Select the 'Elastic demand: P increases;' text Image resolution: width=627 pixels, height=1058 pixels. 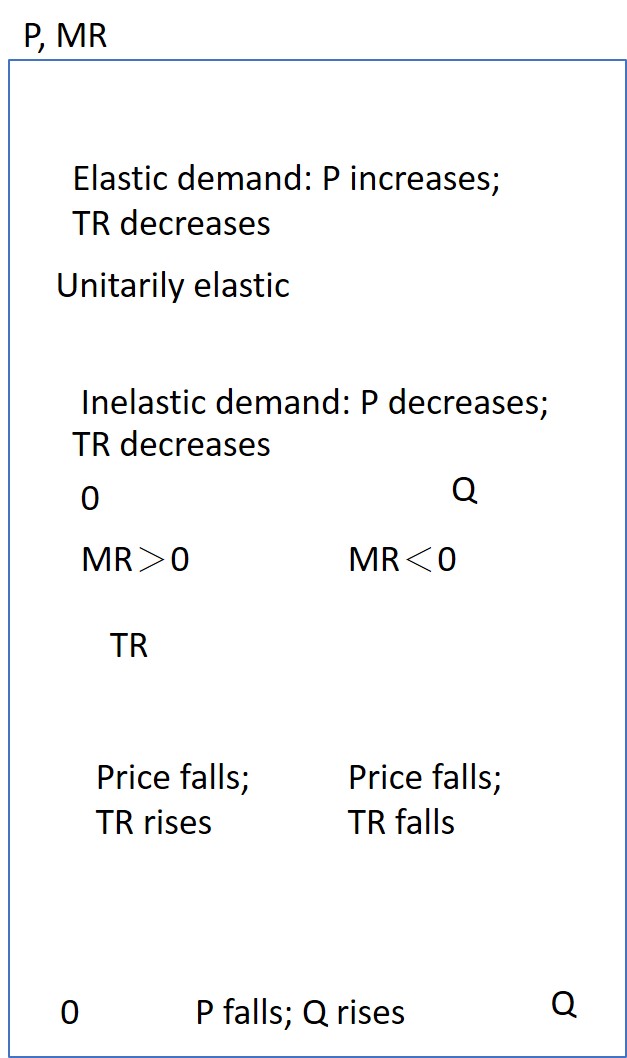pos(286,179)
